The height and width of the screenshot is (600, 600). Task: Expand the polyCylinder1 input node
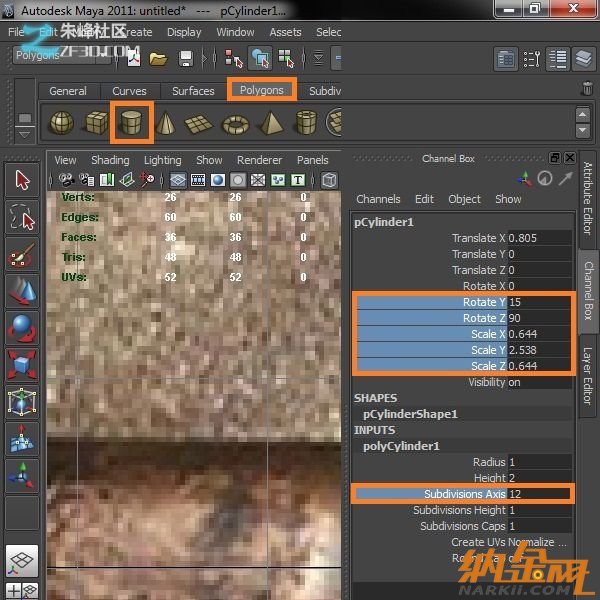click(401, 446)
